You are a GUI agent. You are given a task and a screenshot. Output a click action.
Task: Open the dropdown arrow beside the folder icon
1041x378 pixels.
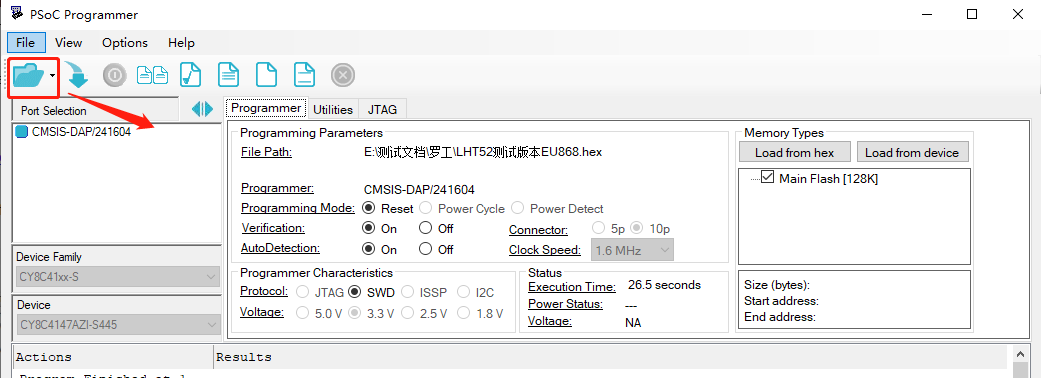[52, 76]
